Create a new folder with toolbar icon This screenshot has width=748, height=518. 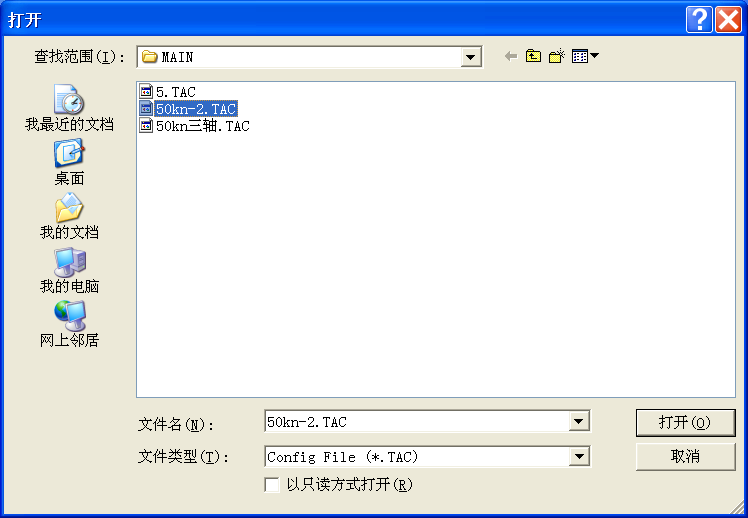[557, 56]
